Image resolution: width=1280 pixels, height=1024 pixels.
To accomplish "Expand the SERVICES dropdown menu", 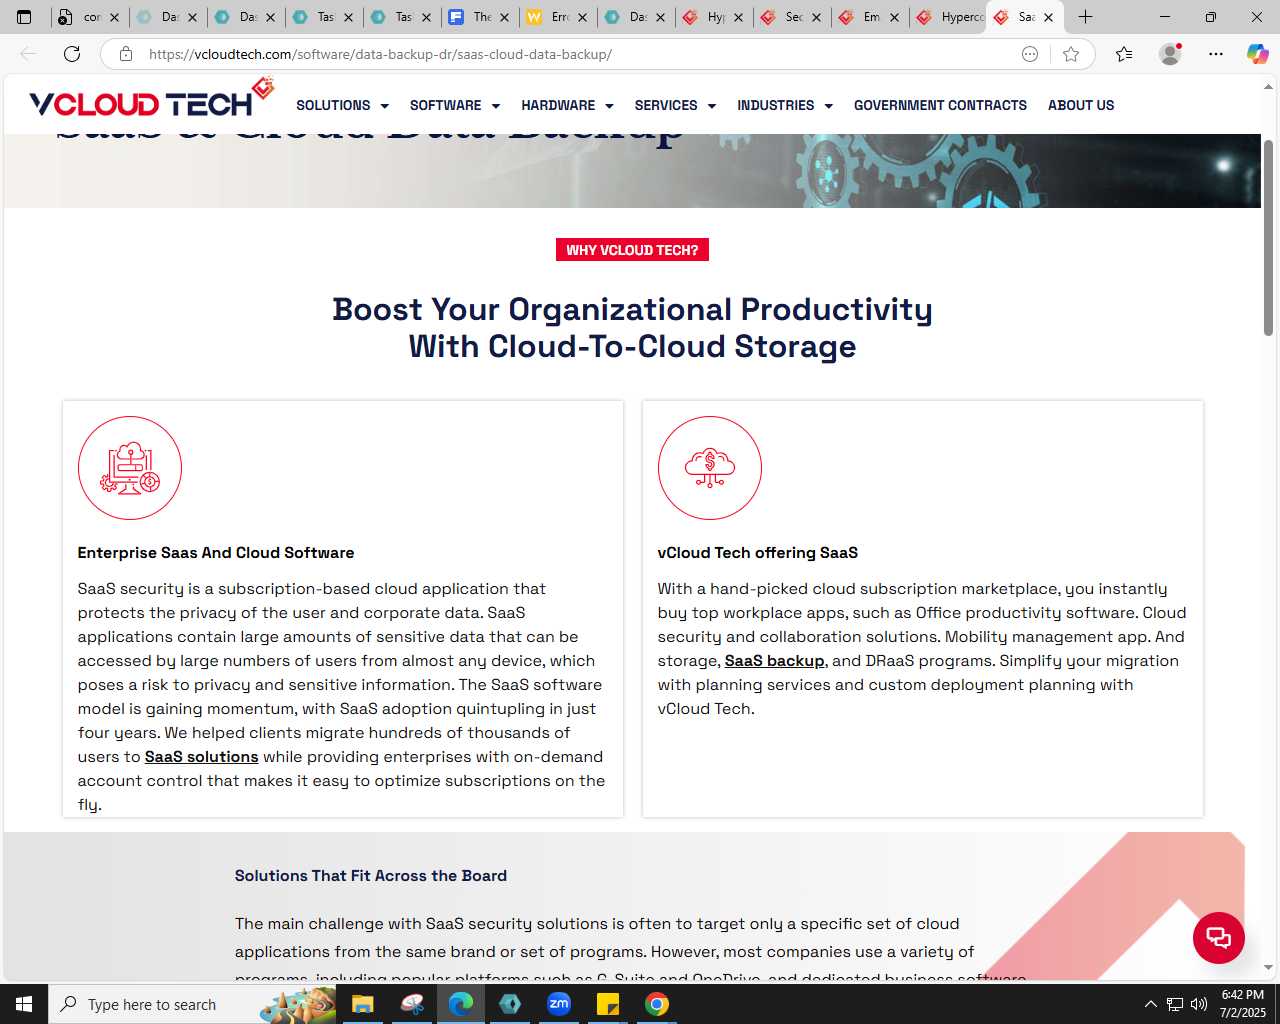I will 676,105.
